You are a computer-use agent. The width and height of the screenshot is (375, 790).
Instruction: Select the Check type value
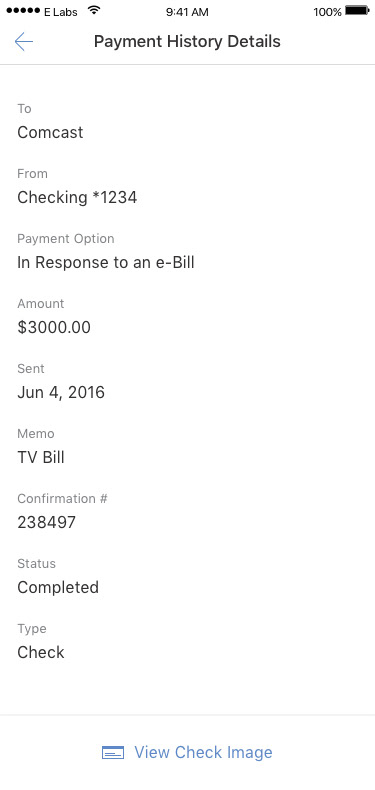[41, 652]
